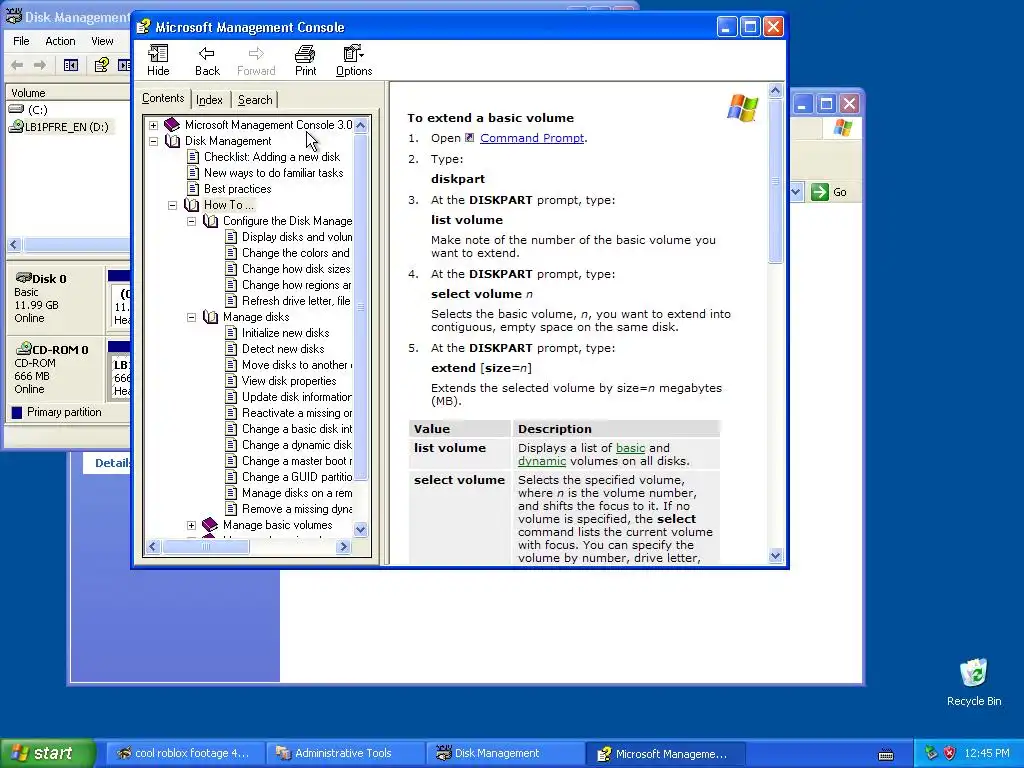Open the View disk properties topic
1024x768 pixels.
[x=289, y=381]
